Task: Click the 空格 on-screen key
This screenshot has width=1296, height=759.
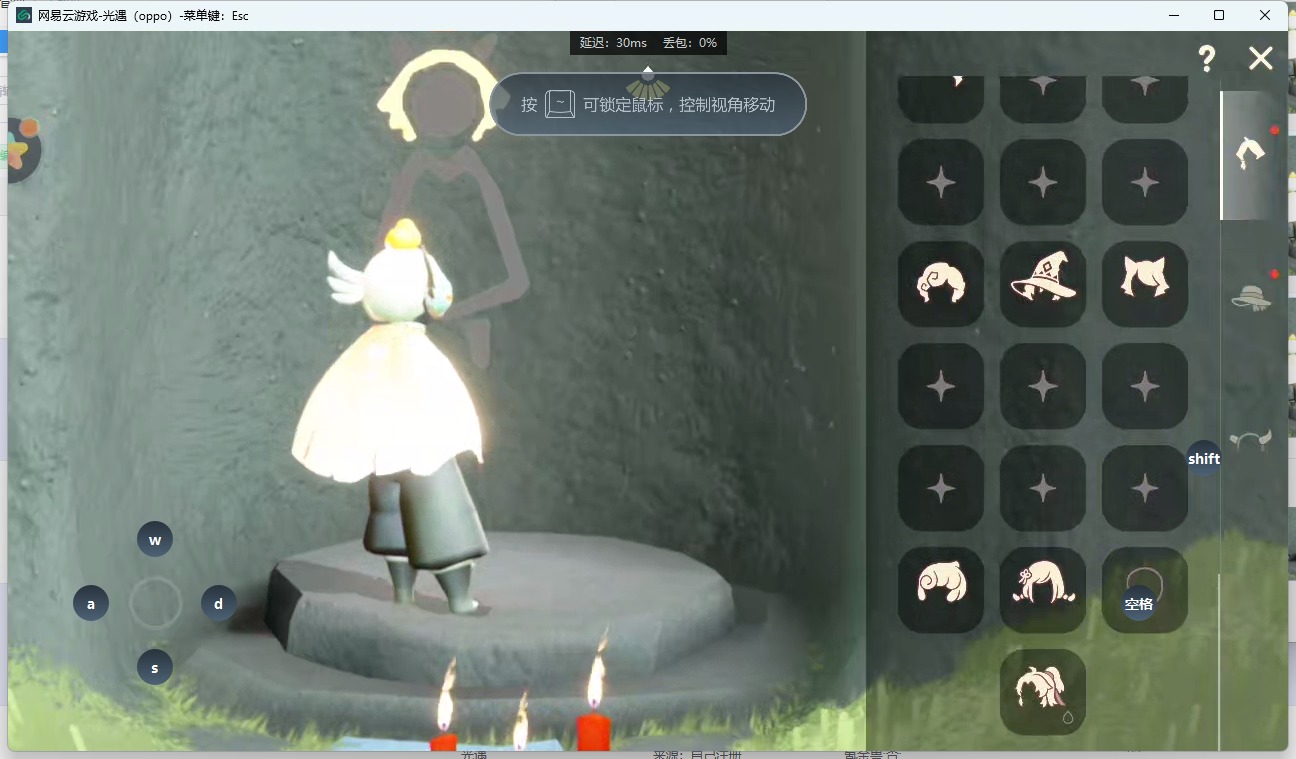Action: (1139, 604)
